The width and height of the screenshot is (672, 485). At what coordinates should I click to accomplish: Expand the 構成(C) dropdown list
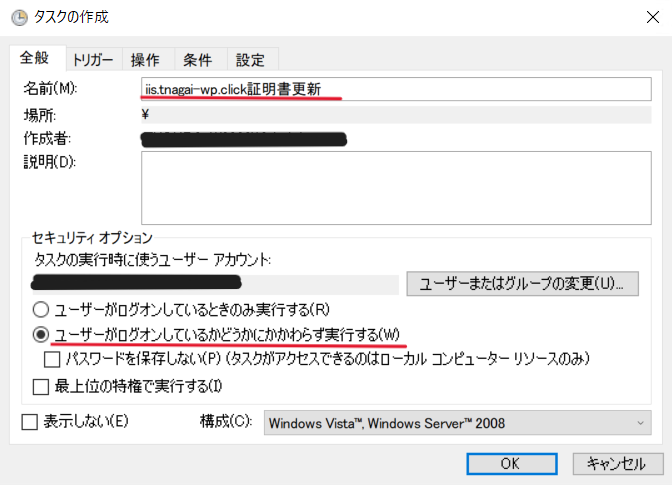(x=457, y=423)
